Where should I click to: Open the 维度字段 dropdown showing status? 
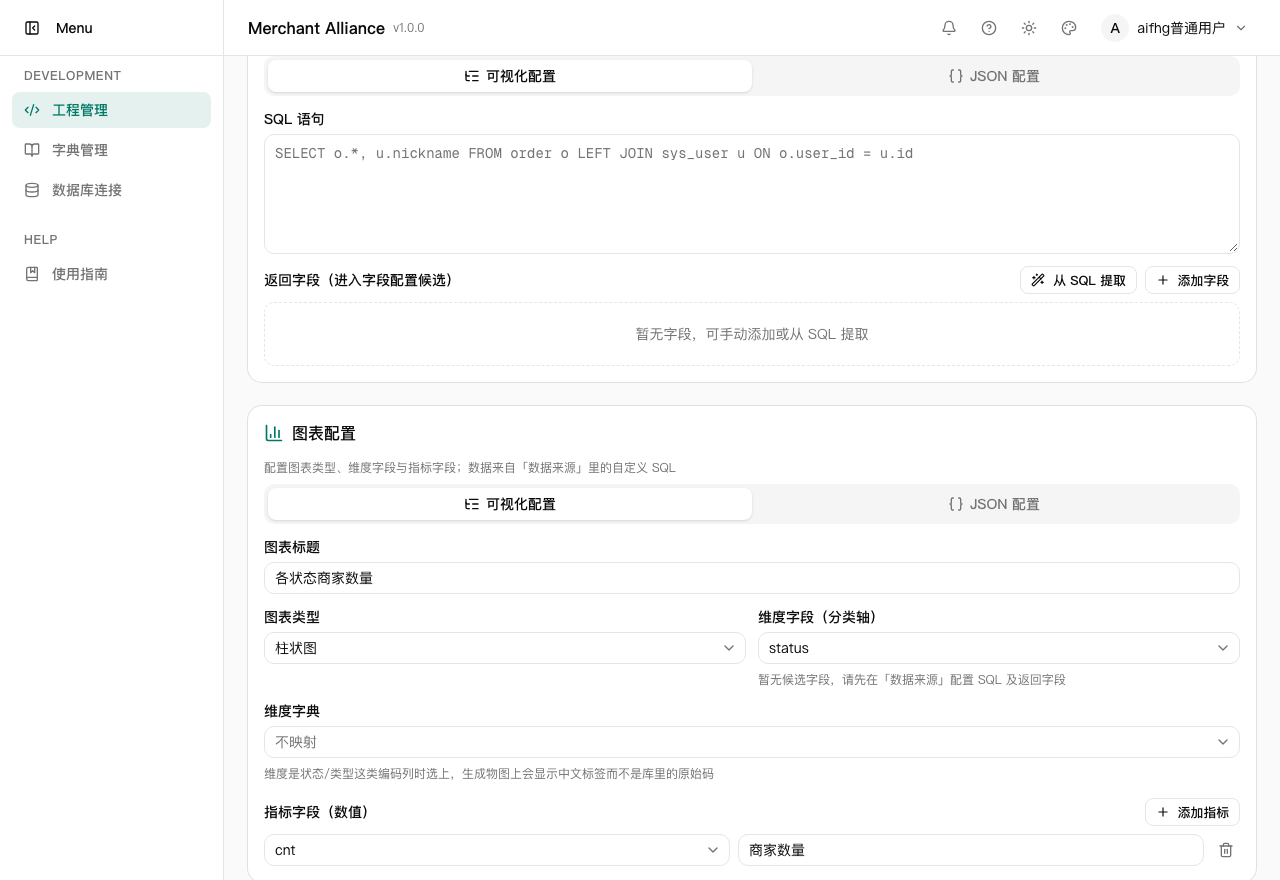(999, 648)
